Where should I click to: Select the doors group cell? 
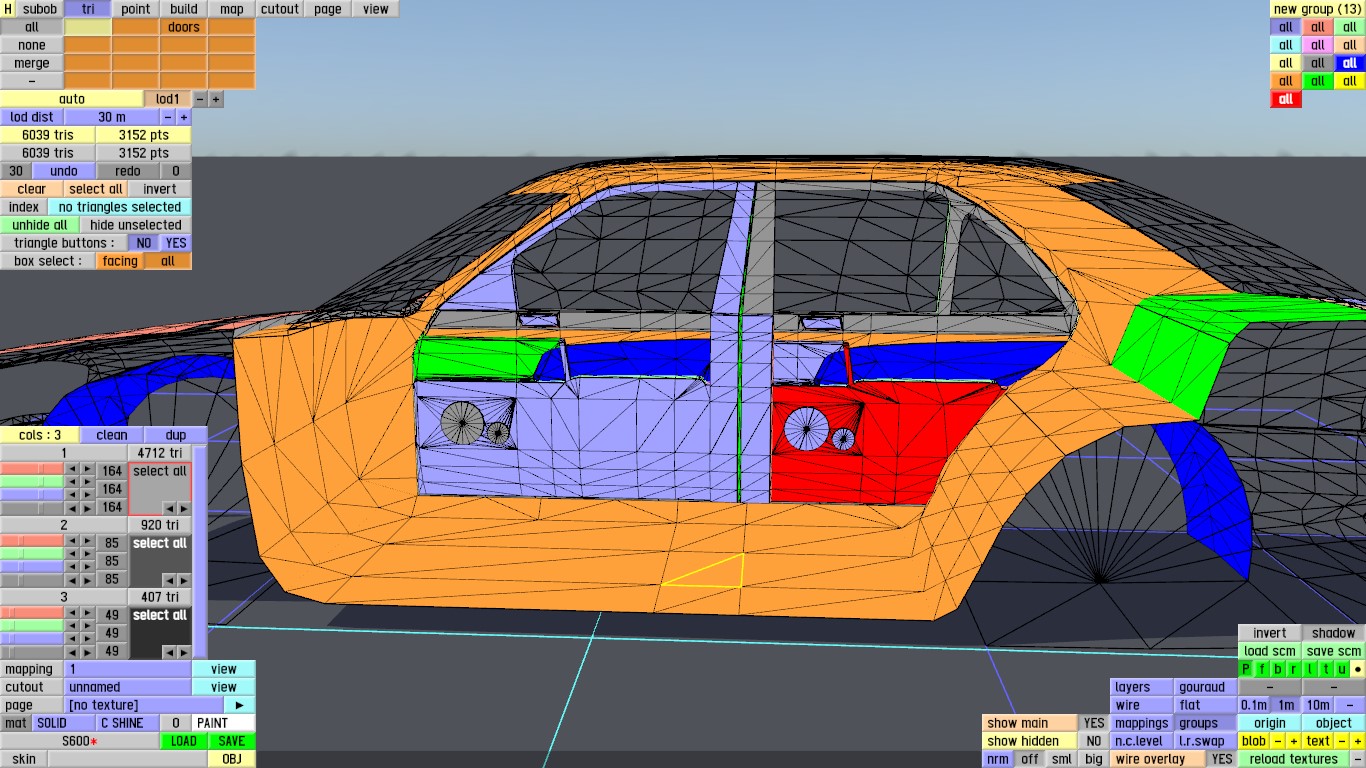point(184,27)
